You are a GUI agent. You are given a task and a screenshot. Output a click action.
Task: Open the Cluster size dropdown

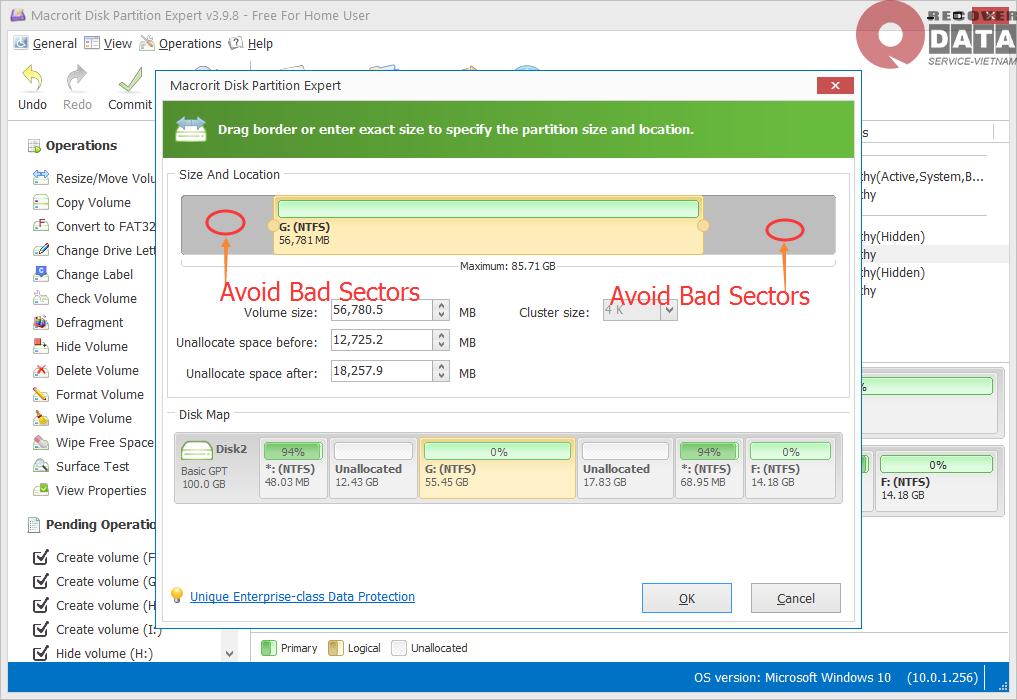tap(669, 311)
